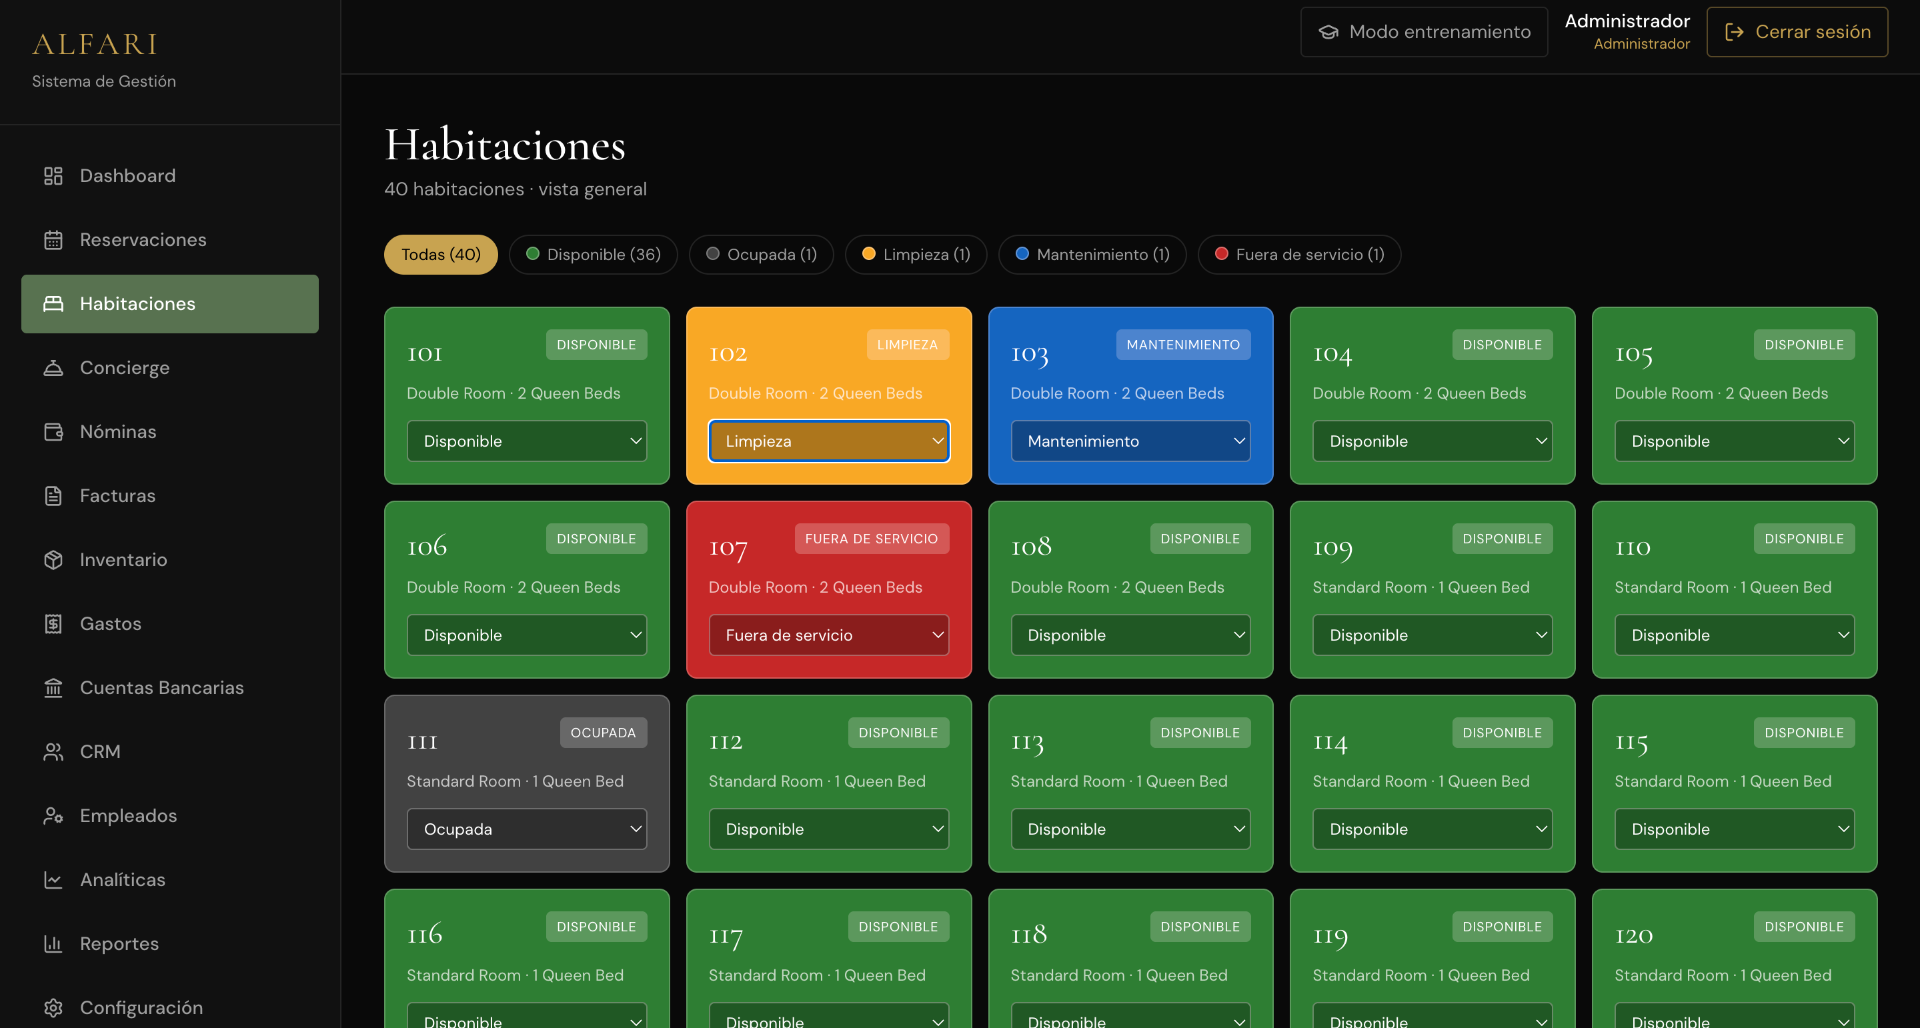Click room number 116
The image size is (1920, 1028).
[425, 934]
